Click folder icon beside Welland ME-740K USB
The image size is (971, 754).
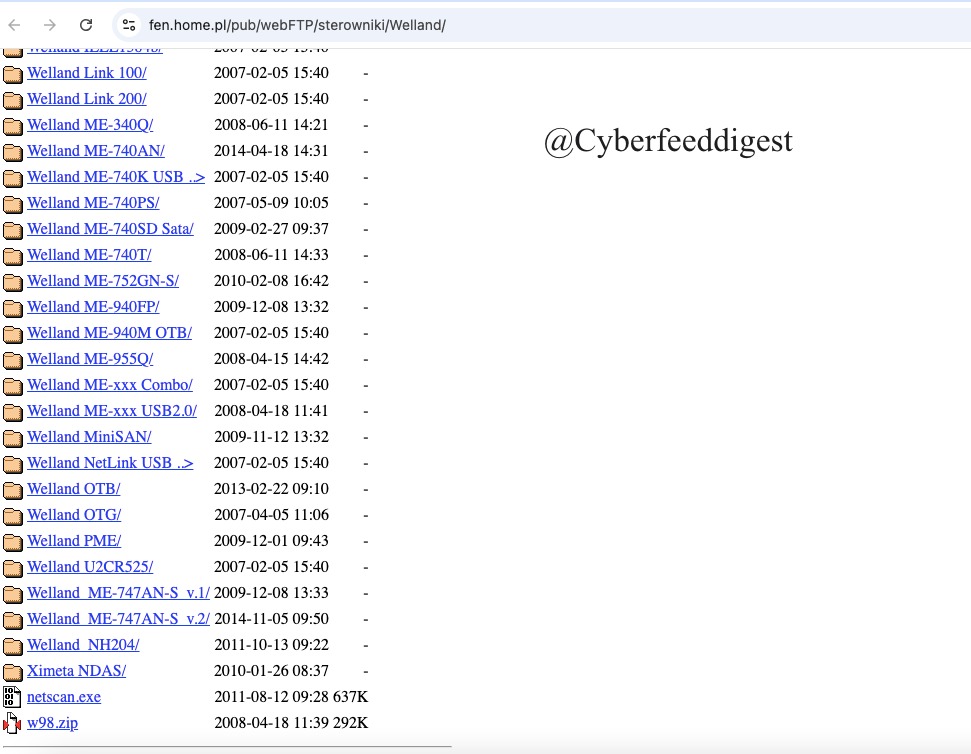pos(12,178)
